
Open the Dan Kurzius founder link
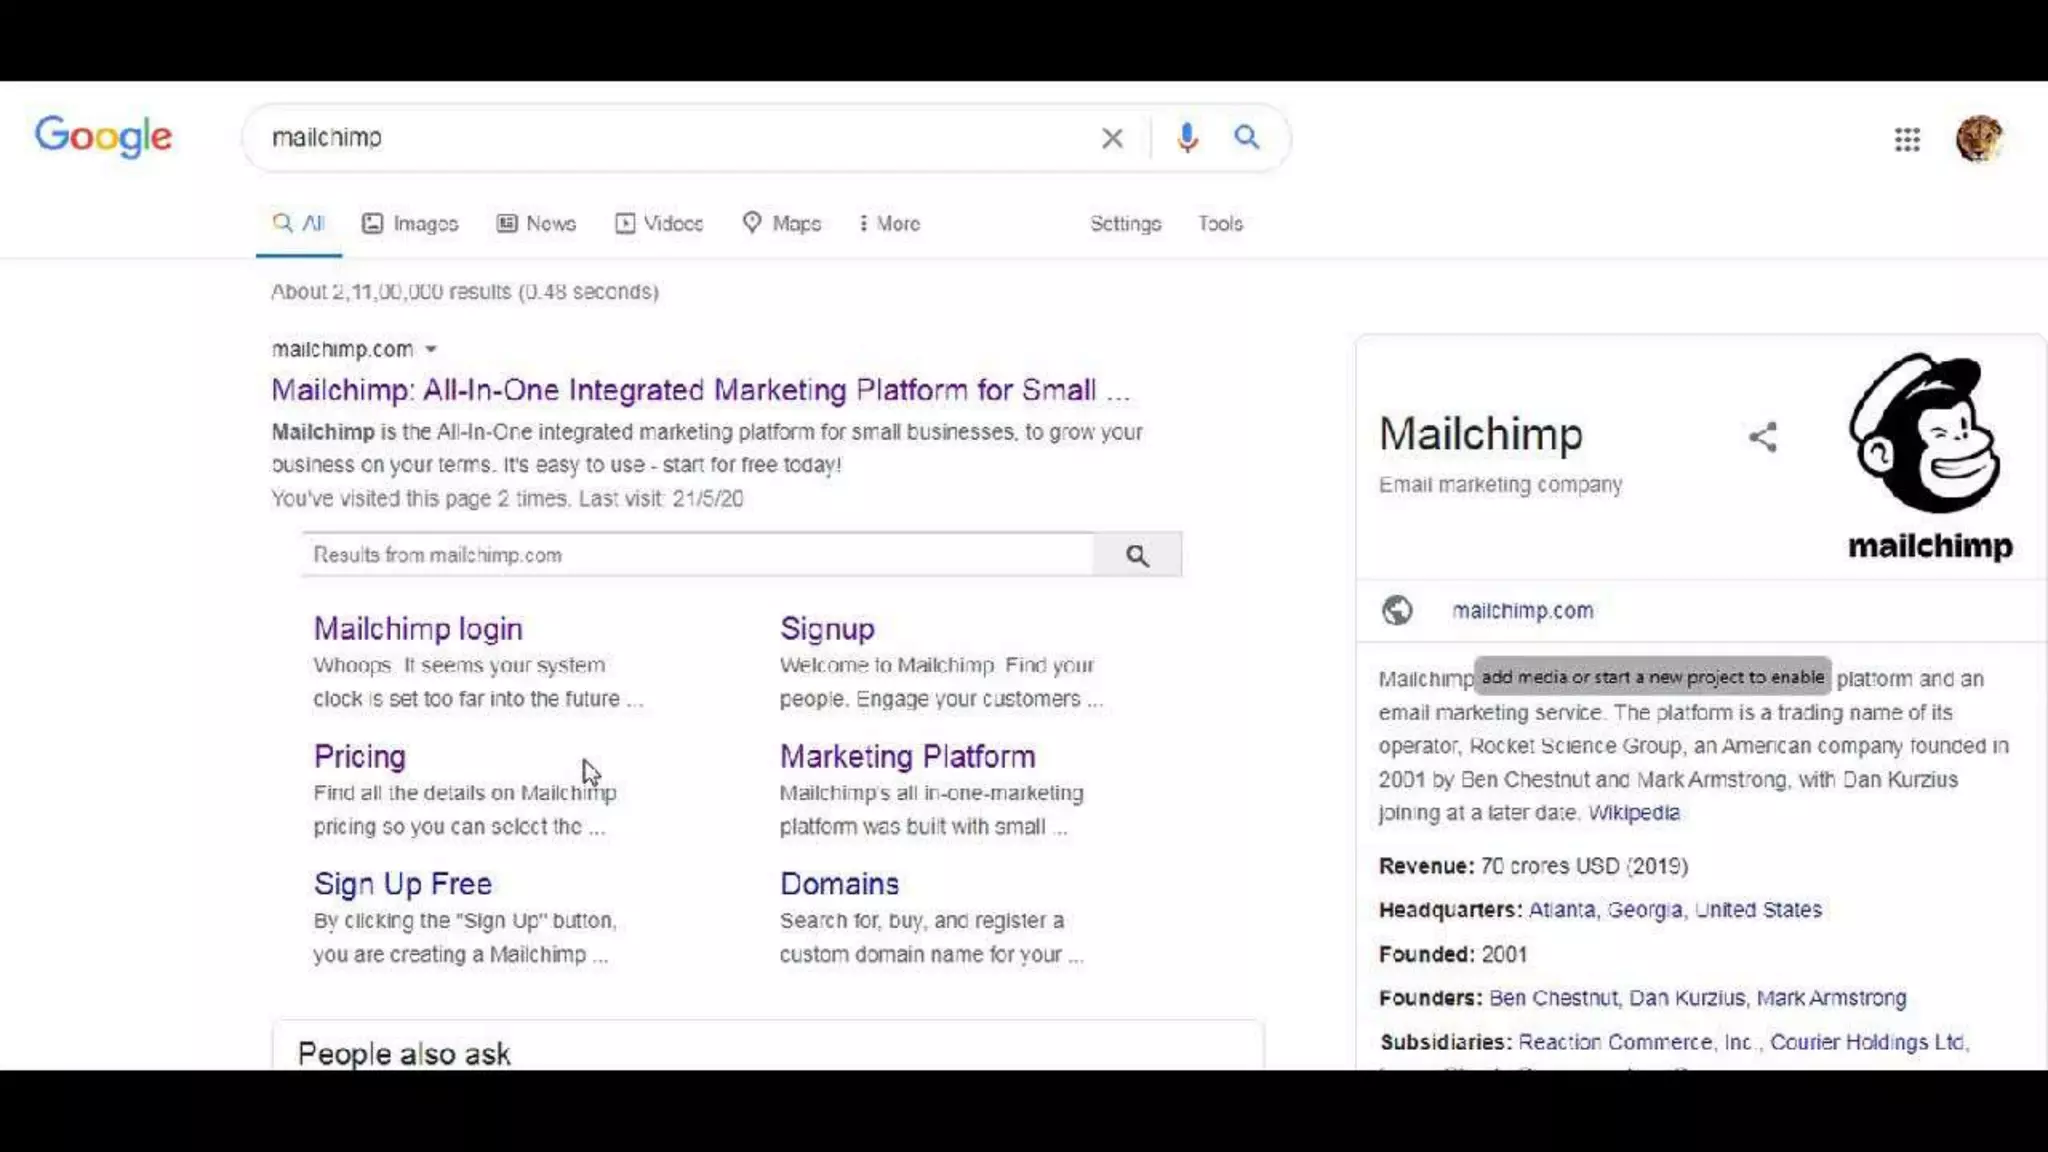pyautogui.click(x=1686, y=997)
